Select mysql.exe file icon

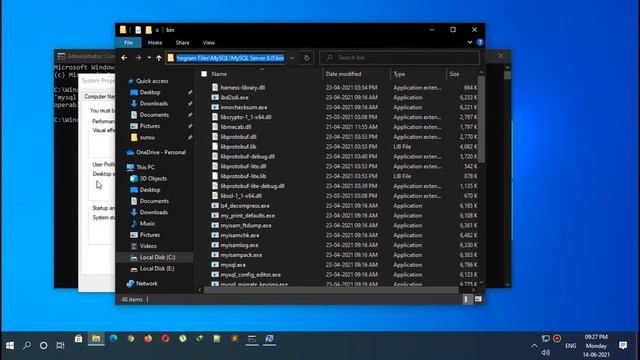point(215,264)
